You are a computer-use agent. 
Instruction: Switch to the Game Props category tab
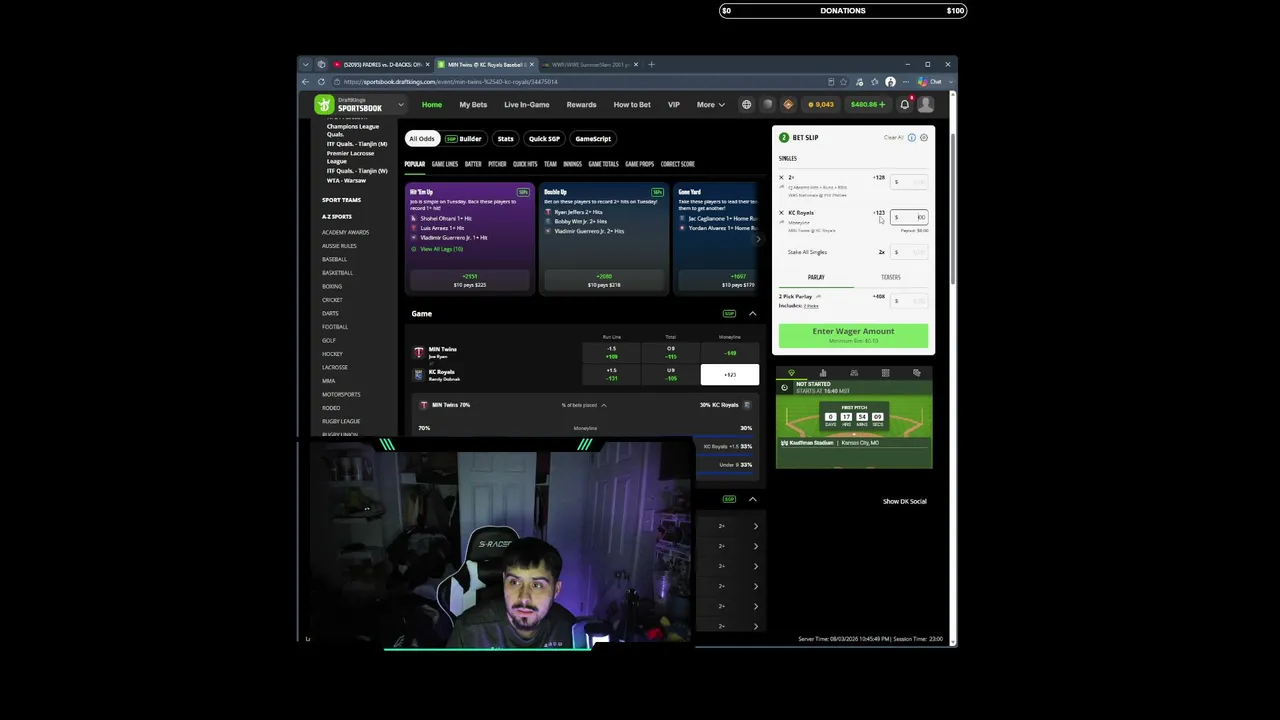[640, 164]
